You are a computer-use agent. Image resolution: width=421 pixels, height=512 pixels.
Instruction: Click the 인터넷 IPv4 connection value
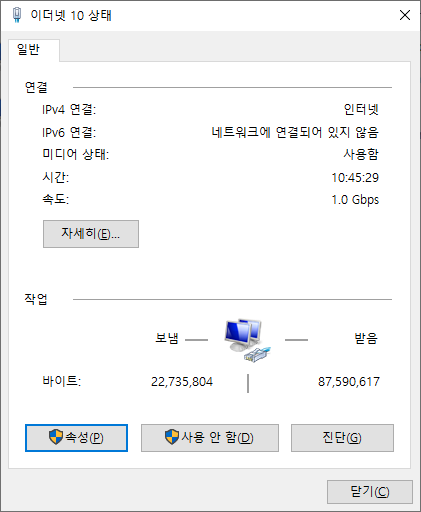361,109
